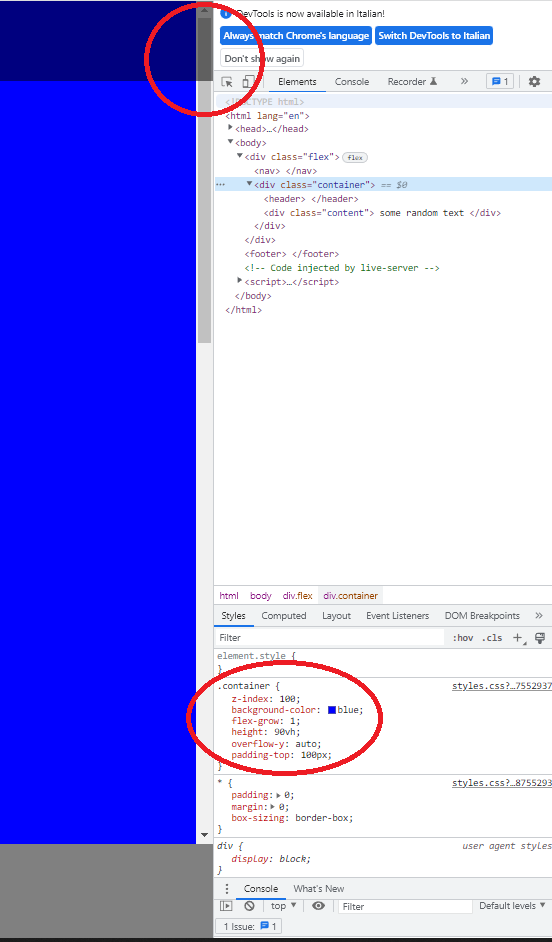Open styles.css link for .container rule
This screenshot has height=942, width=552.
(502, 686)
